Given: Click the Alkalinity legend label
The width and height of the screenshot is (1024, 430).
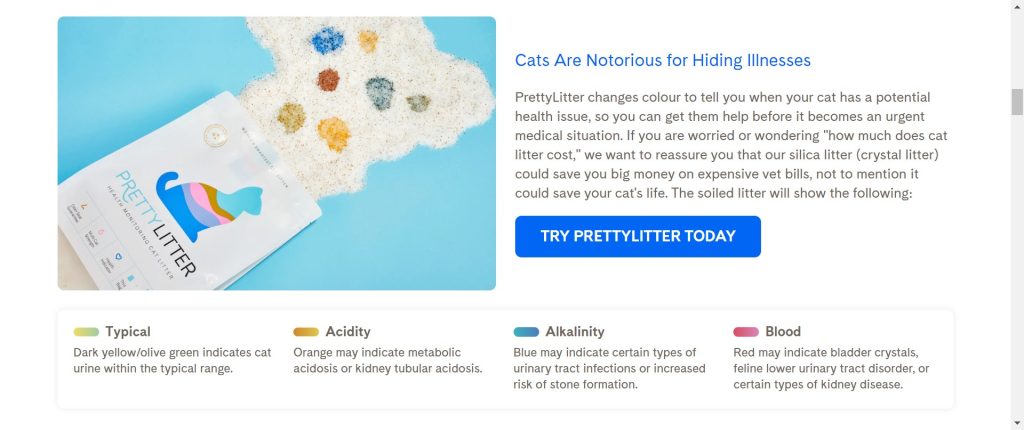Looking at the screenshot, I should coord(575,332).
